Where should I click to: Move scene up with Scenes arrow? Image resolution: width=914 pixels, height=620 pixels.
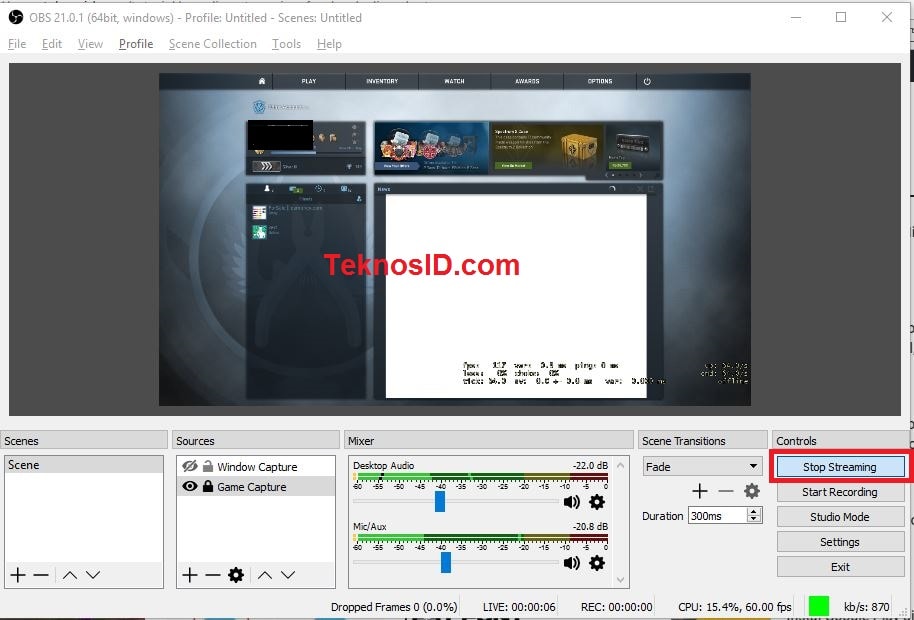coord(70,575)
